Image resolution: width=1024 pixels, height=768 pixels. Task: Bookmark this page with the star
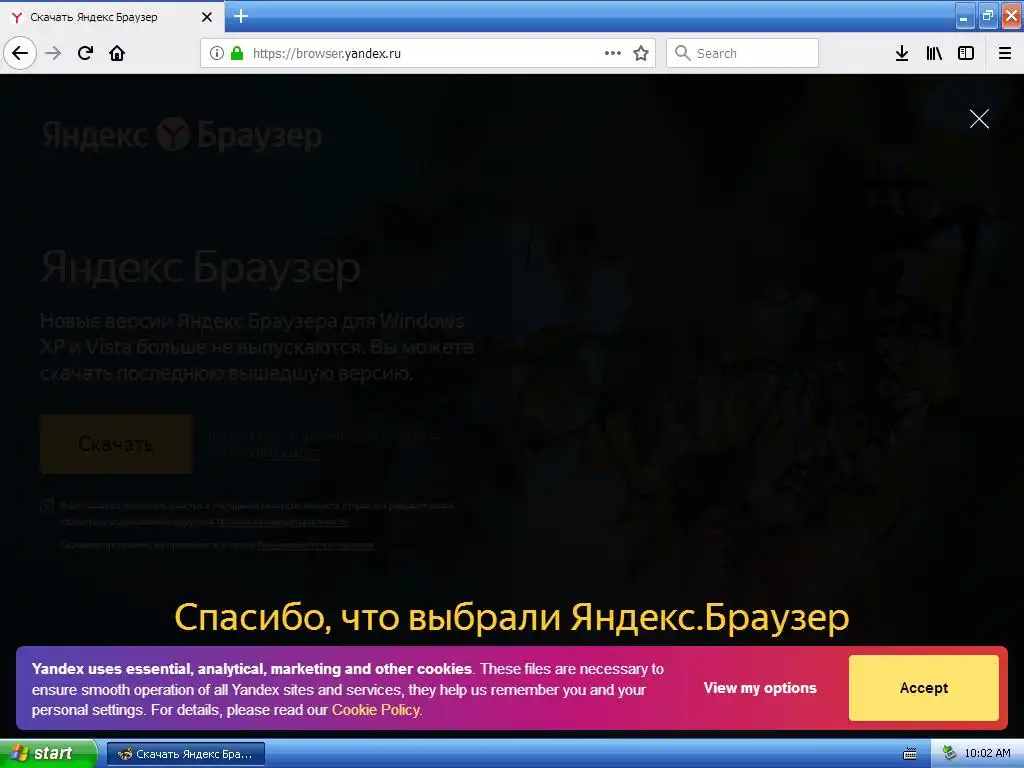coord(641,53)
